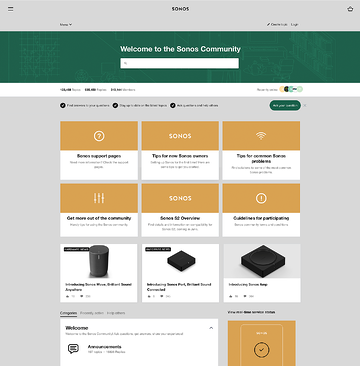Click the like icon under the Sonos Port article

pyautogui.click(x=149, y=296)
